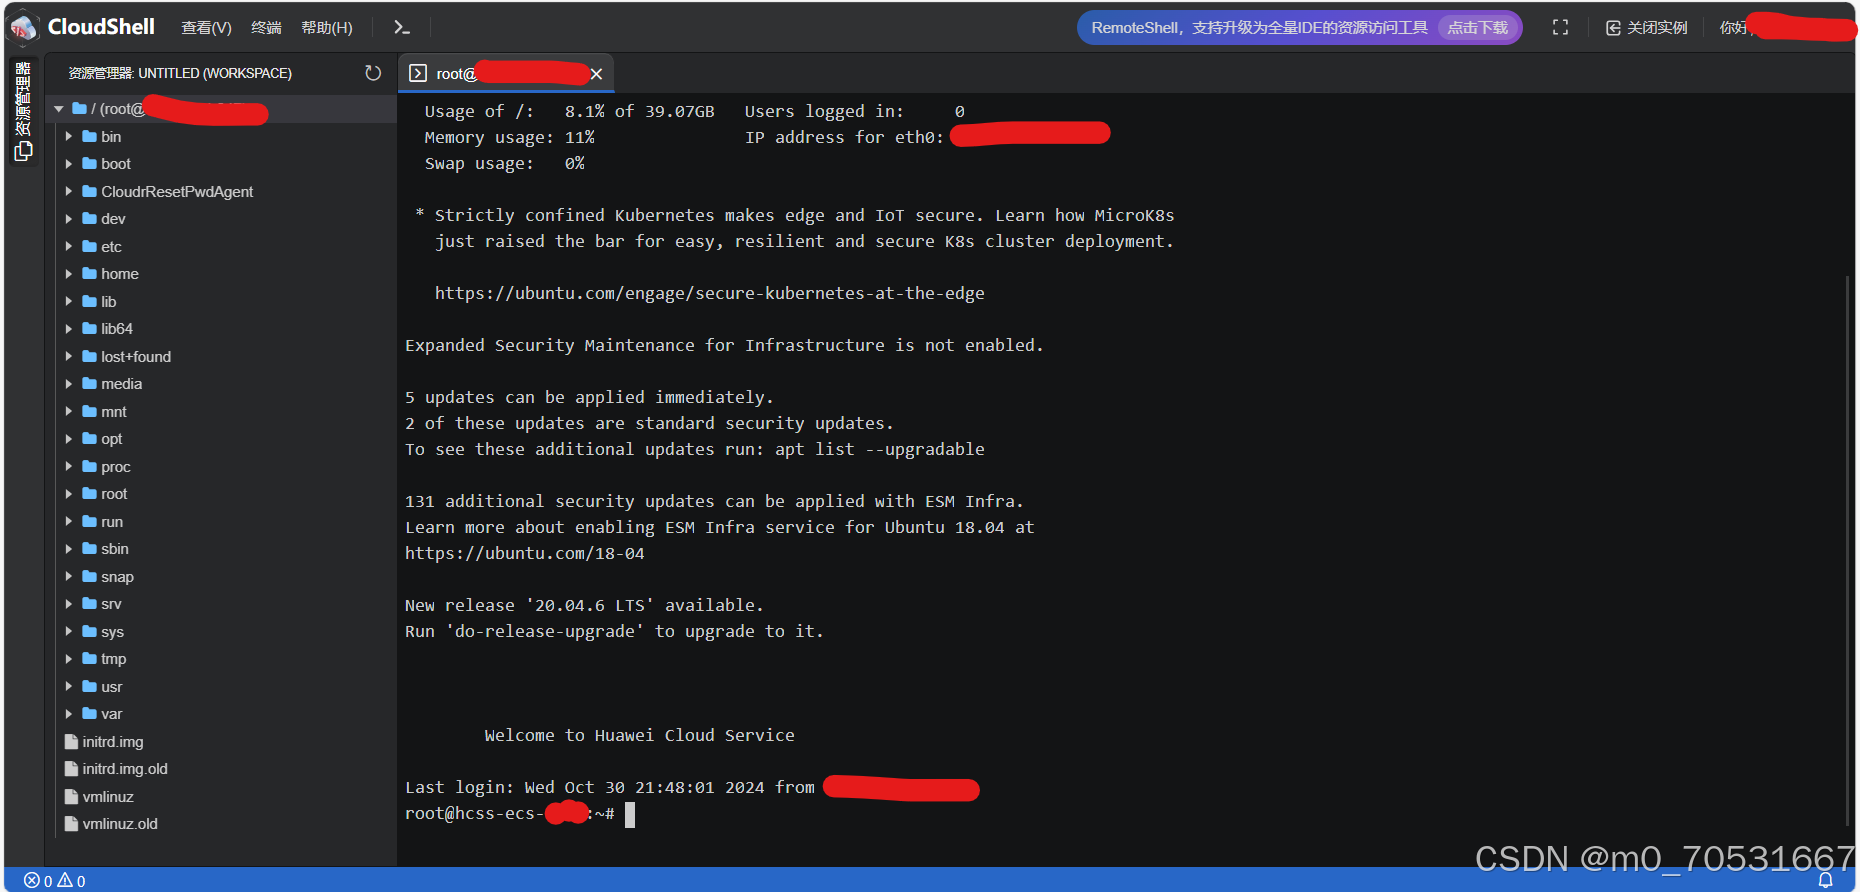Expand the dev folder
The width and height of the screenshot is (1861, 892).
[x=69, y=219]
